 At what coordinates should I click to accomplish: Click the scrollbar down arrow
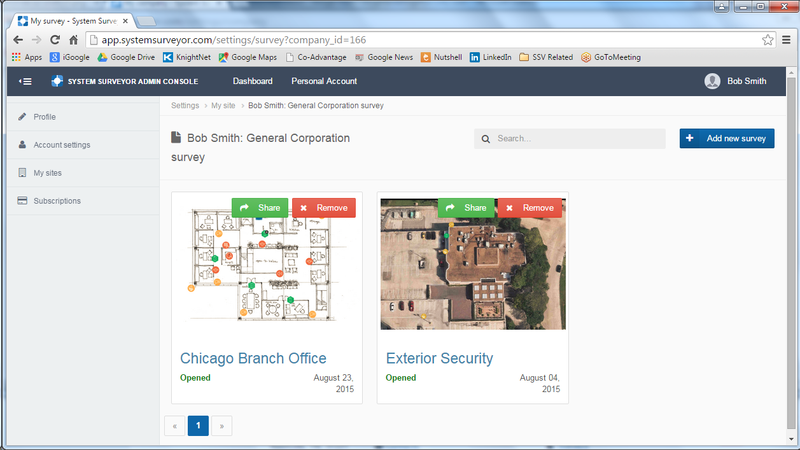pyautogui.click(x=791, y=439)
